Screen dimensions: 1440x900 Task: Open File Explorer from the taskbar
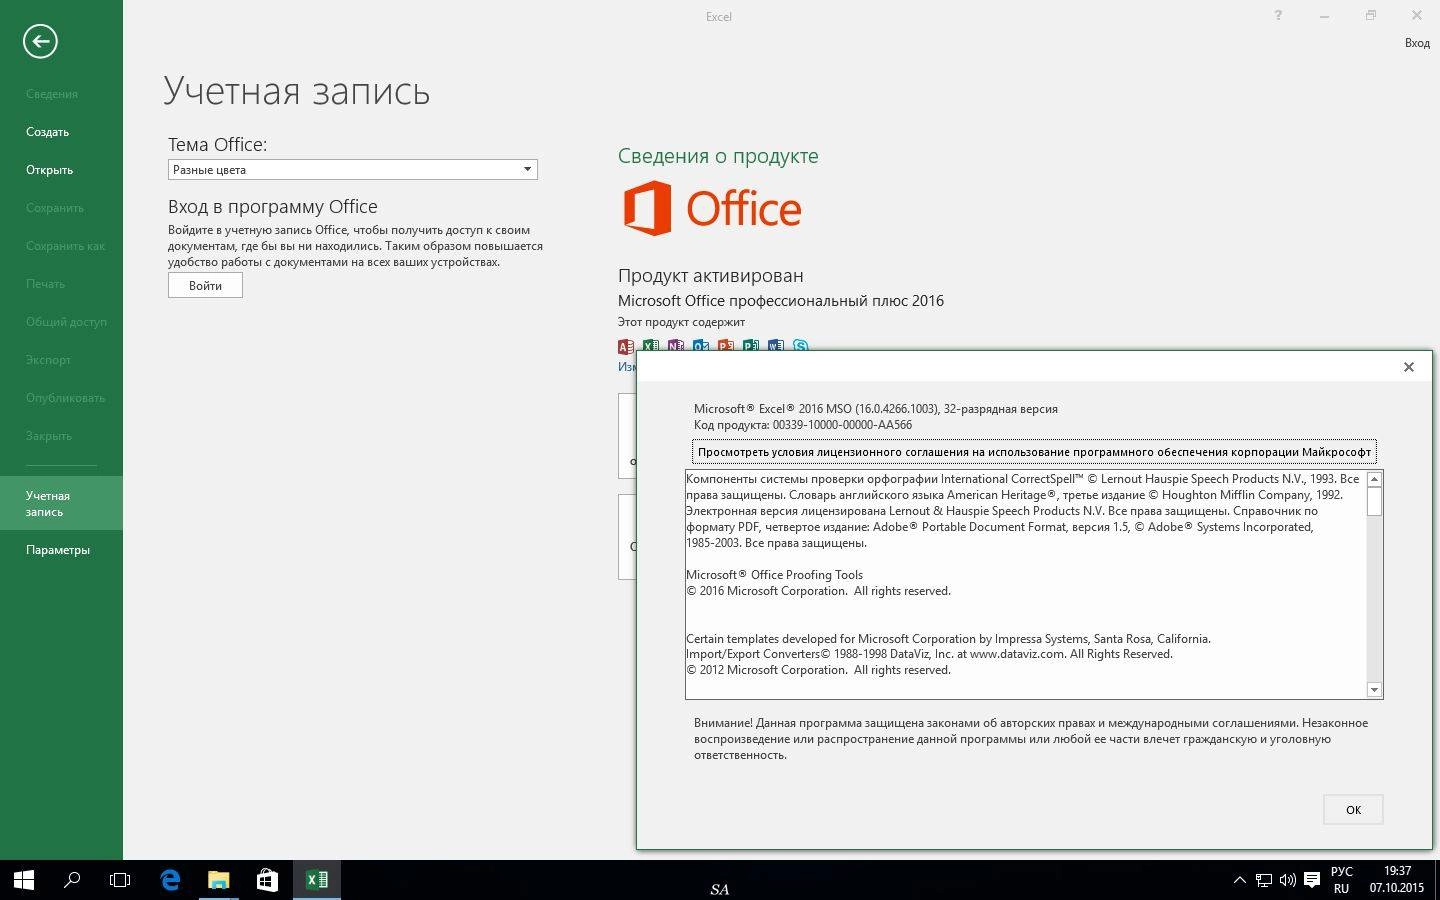click(x=218, y=880)
